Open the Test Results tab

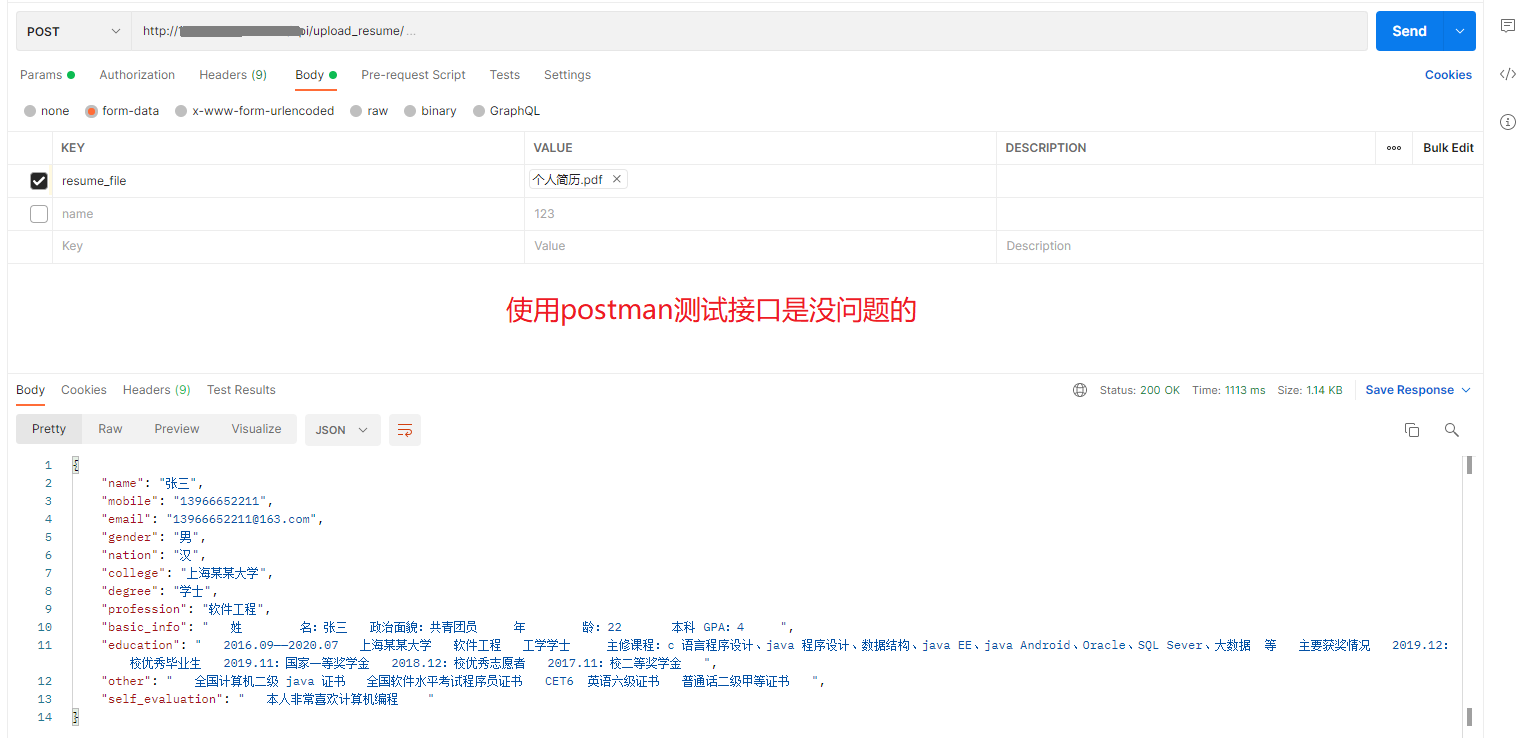click(241, 390)
